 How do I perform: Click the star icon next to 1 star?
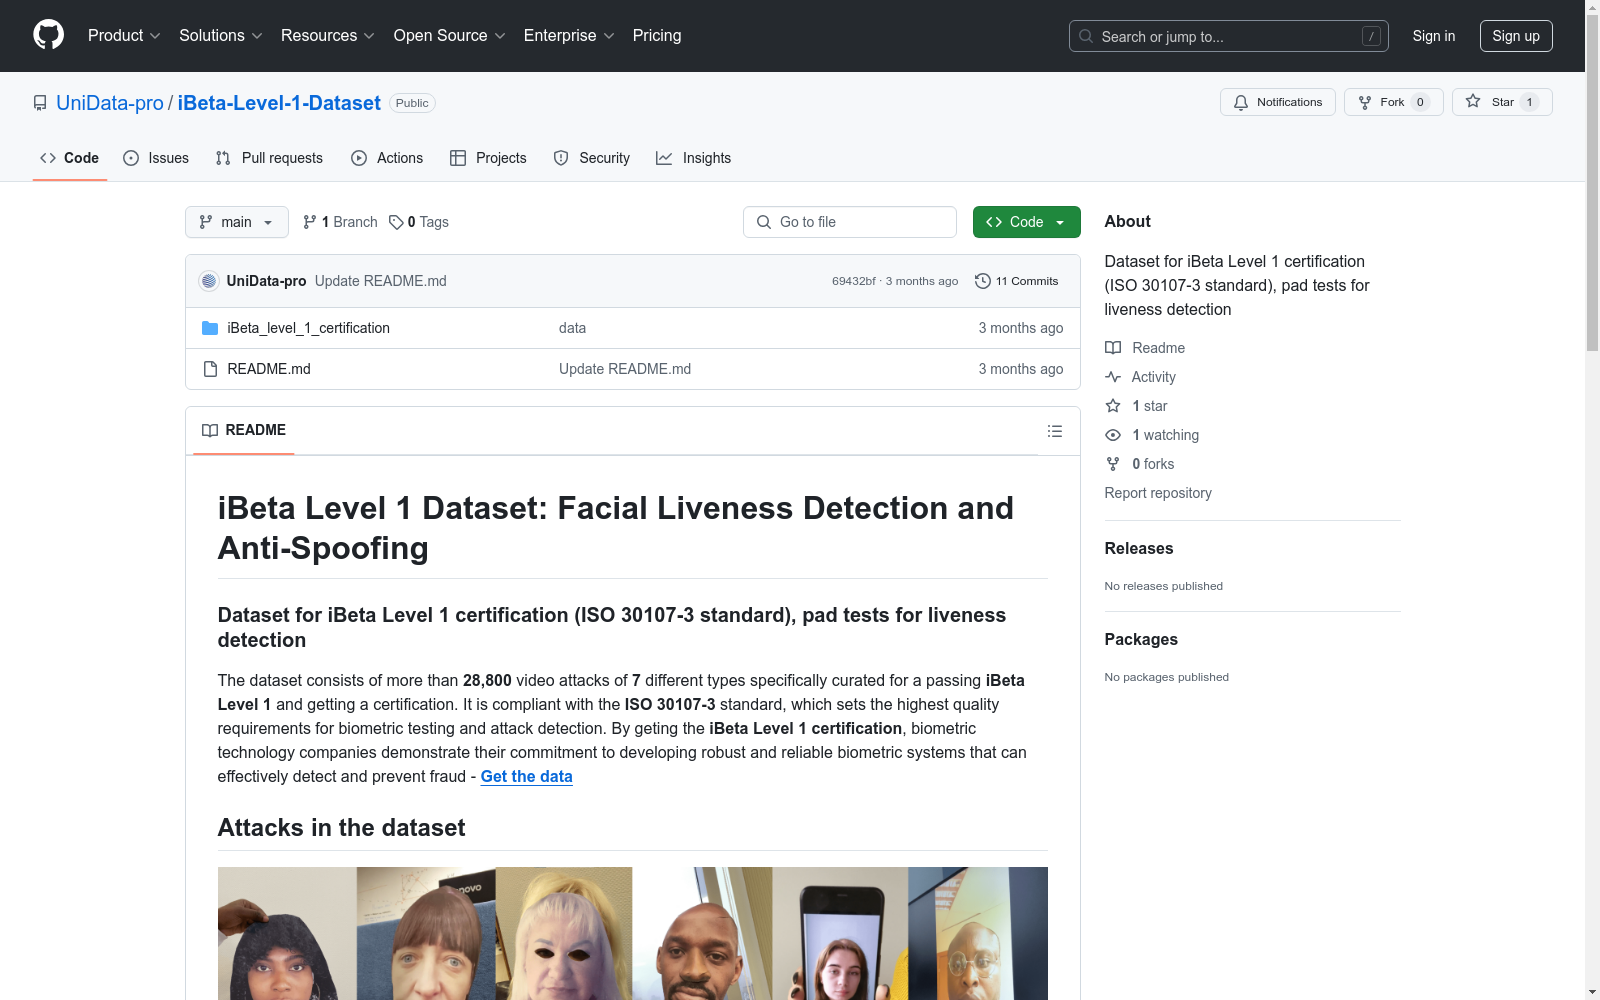pyautogui.click(x=1113, y=406)
